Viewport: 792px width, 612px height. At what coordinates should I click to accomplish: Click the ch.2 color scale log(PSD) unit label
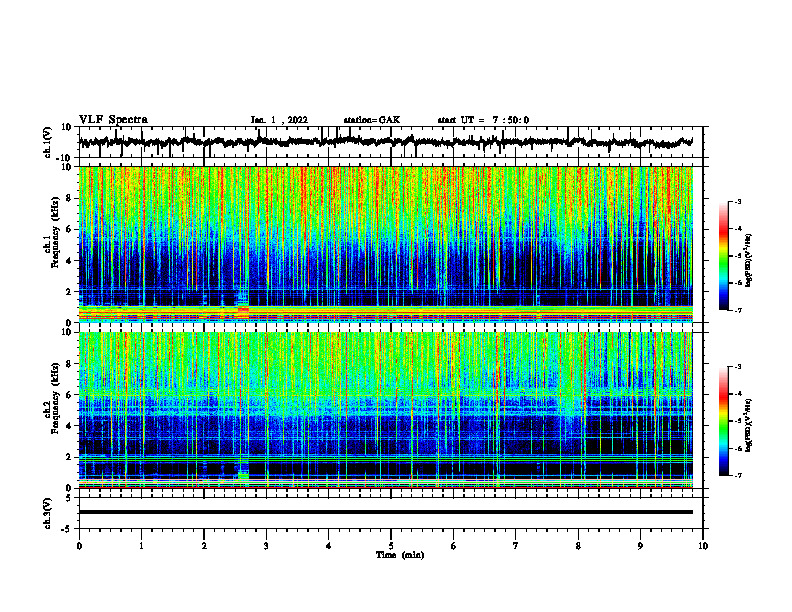pos(749,426)
